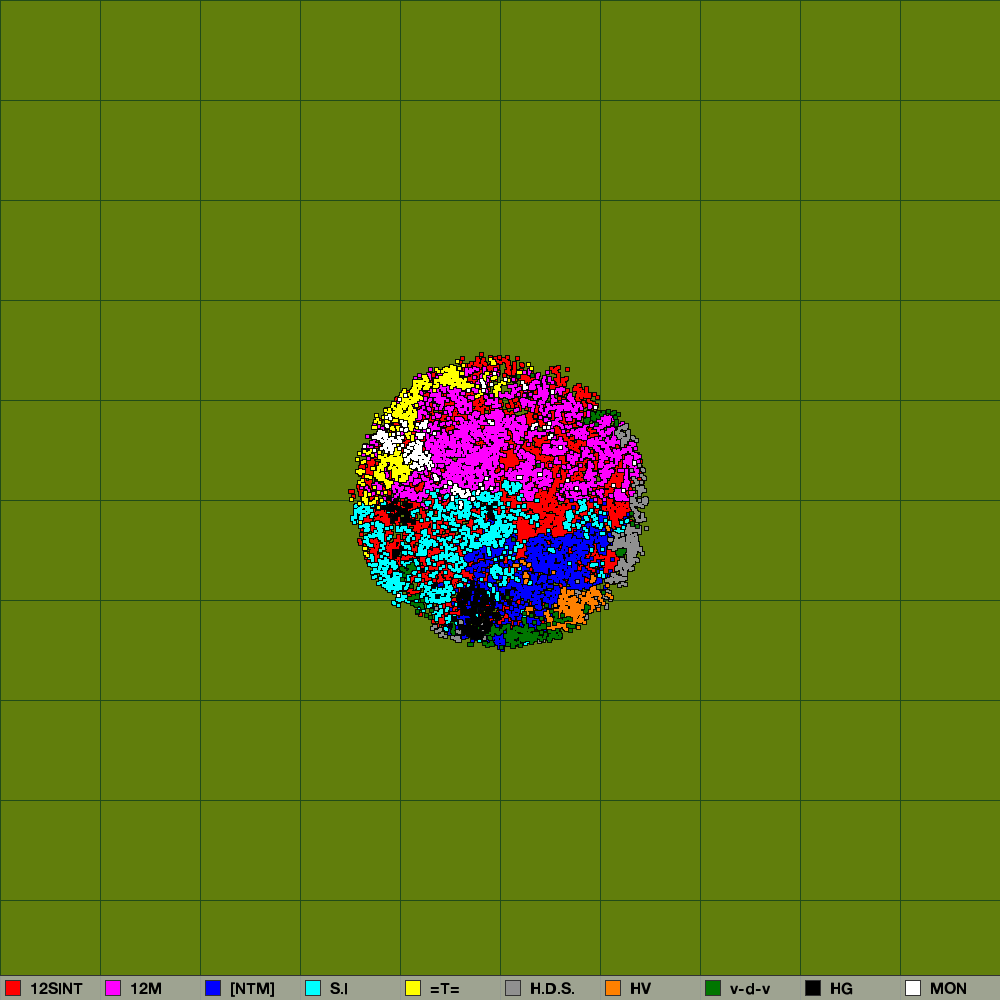Image resolution: width=1000 pixels, height=1000 pixels.
Task: Click the cyan S.I legend swatch
Action: tap(313, 988)
